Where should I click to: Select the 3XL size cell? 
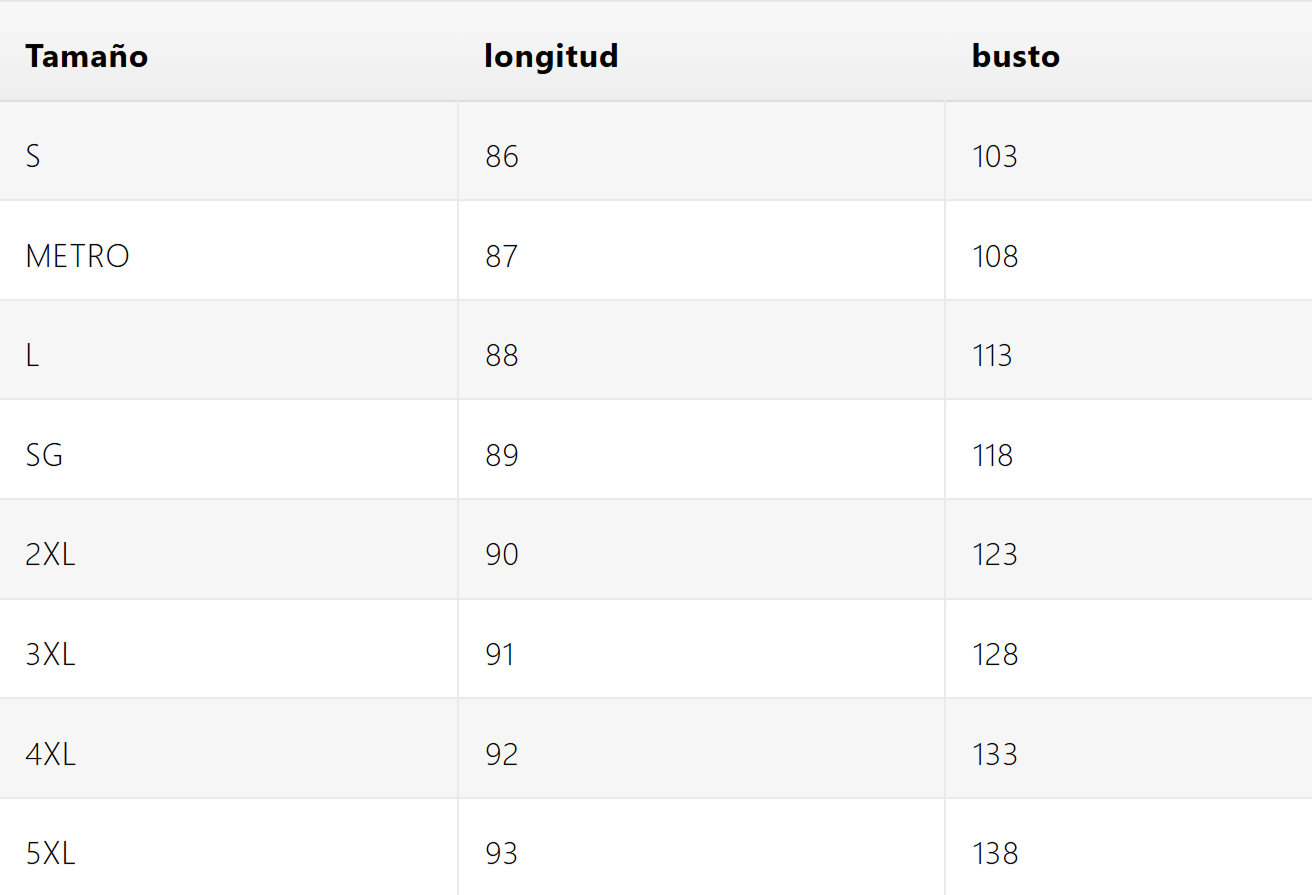click(x=50, y=654)
